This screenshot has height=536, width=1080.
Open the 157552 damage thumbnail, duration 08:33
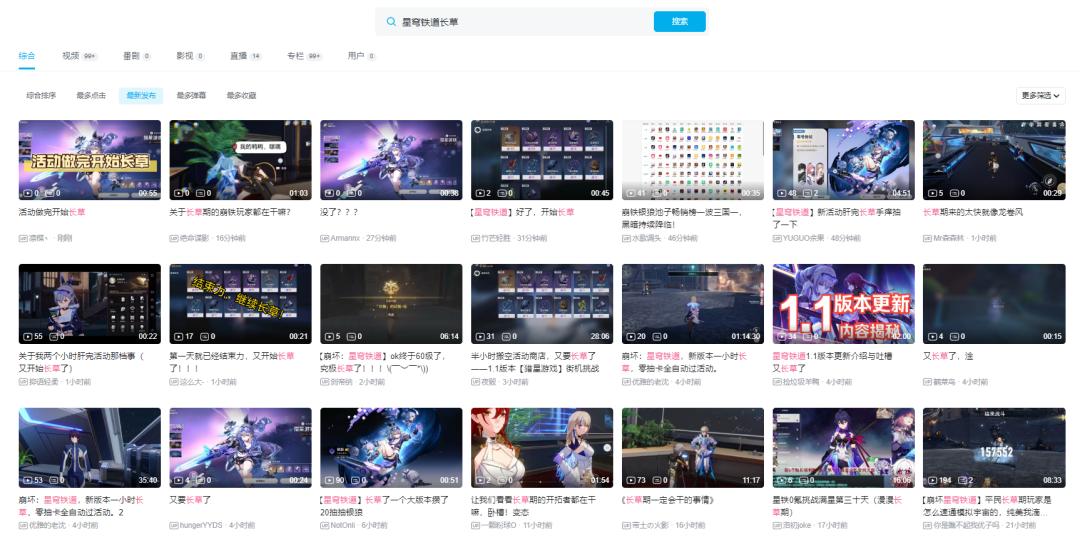pos(994,448)
